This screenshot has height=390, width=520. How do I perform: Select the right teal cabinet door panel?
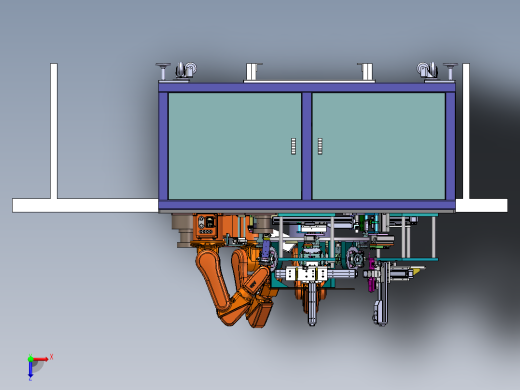pos(378,146)
